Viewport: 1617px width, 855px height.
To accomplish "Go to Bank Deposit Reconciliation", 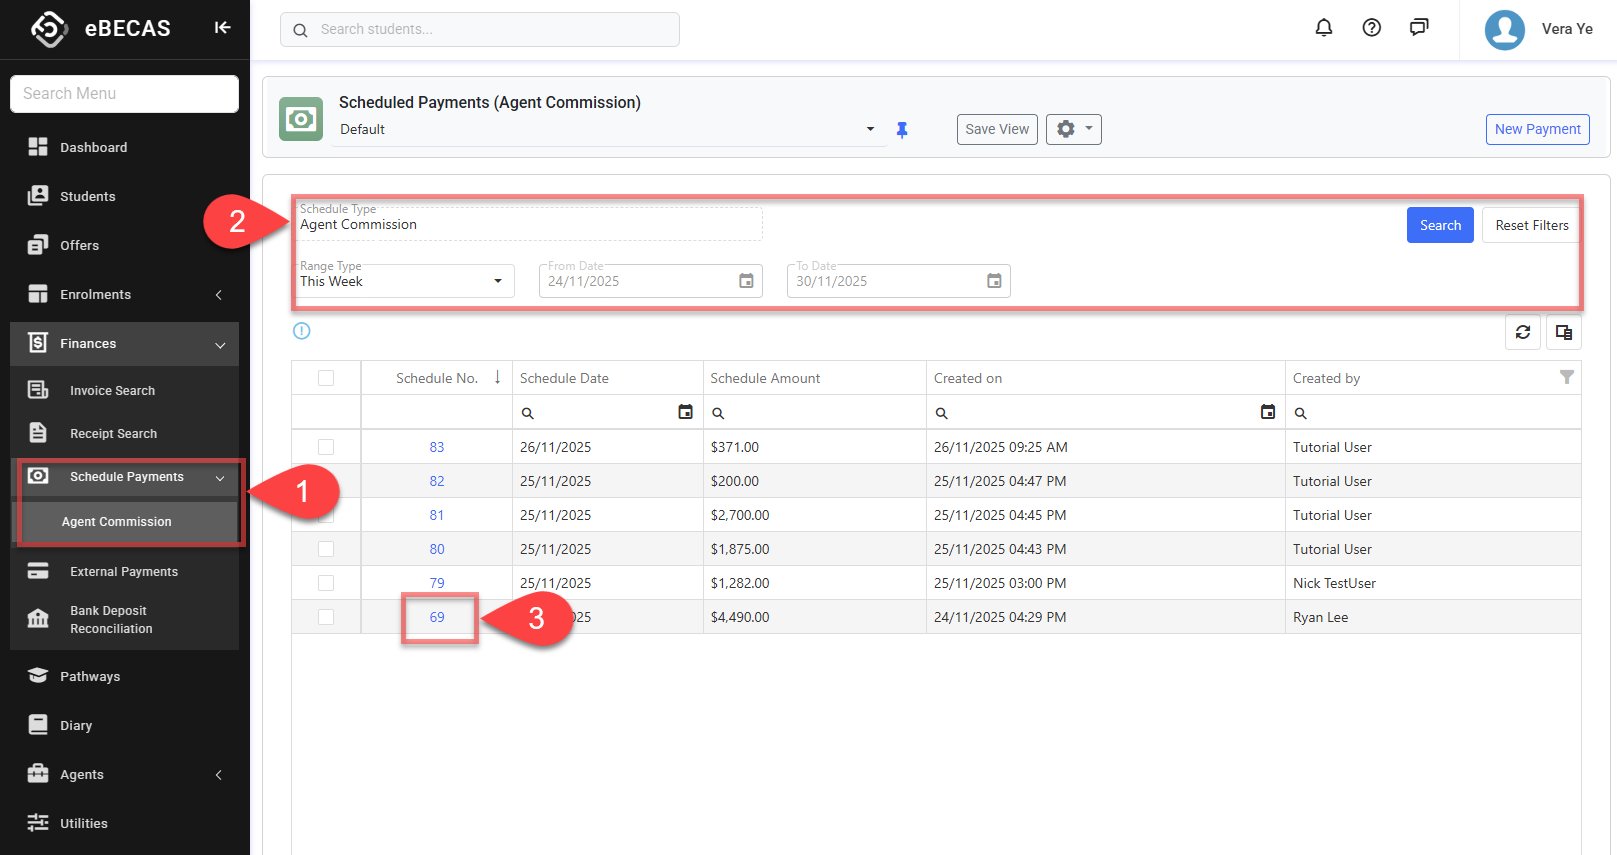I will [111, 620].
